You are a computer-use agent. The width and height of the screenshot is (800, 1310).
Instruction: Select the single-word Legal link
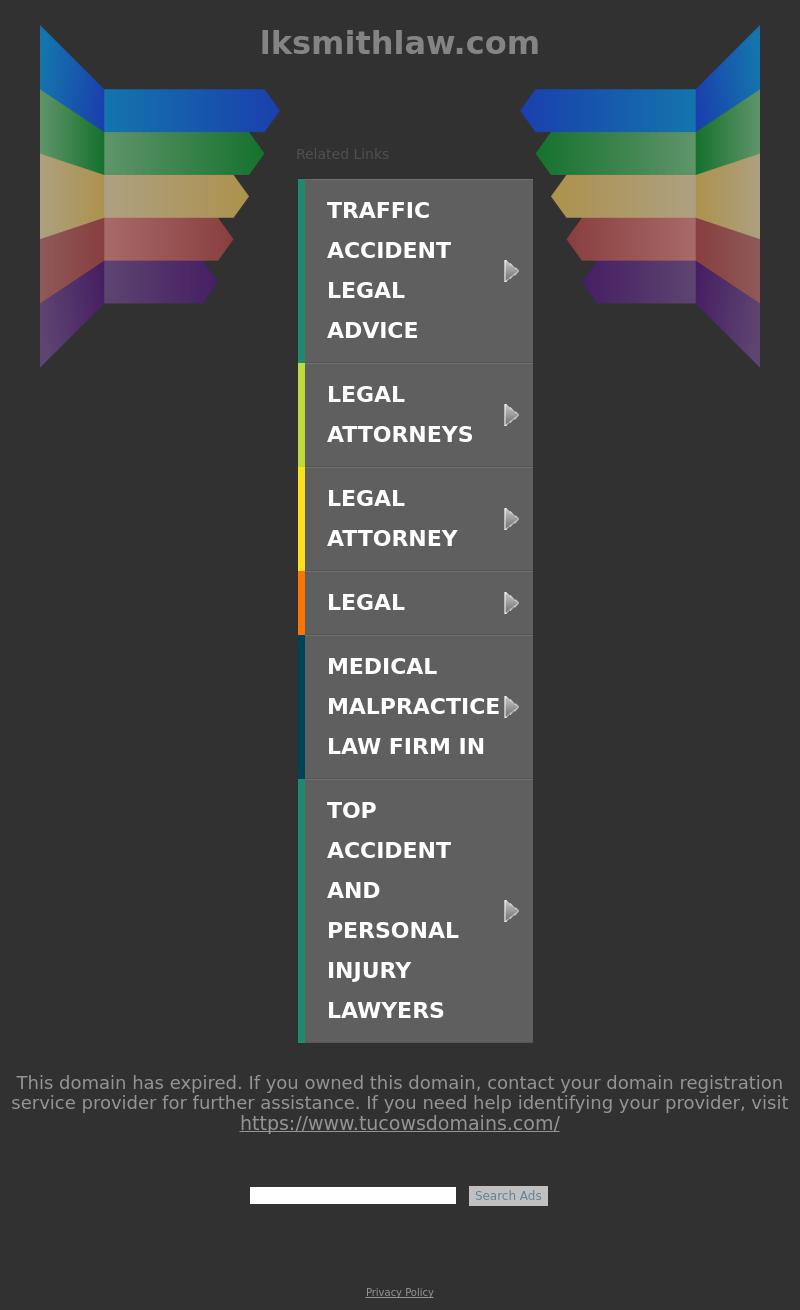click(366, 602)
